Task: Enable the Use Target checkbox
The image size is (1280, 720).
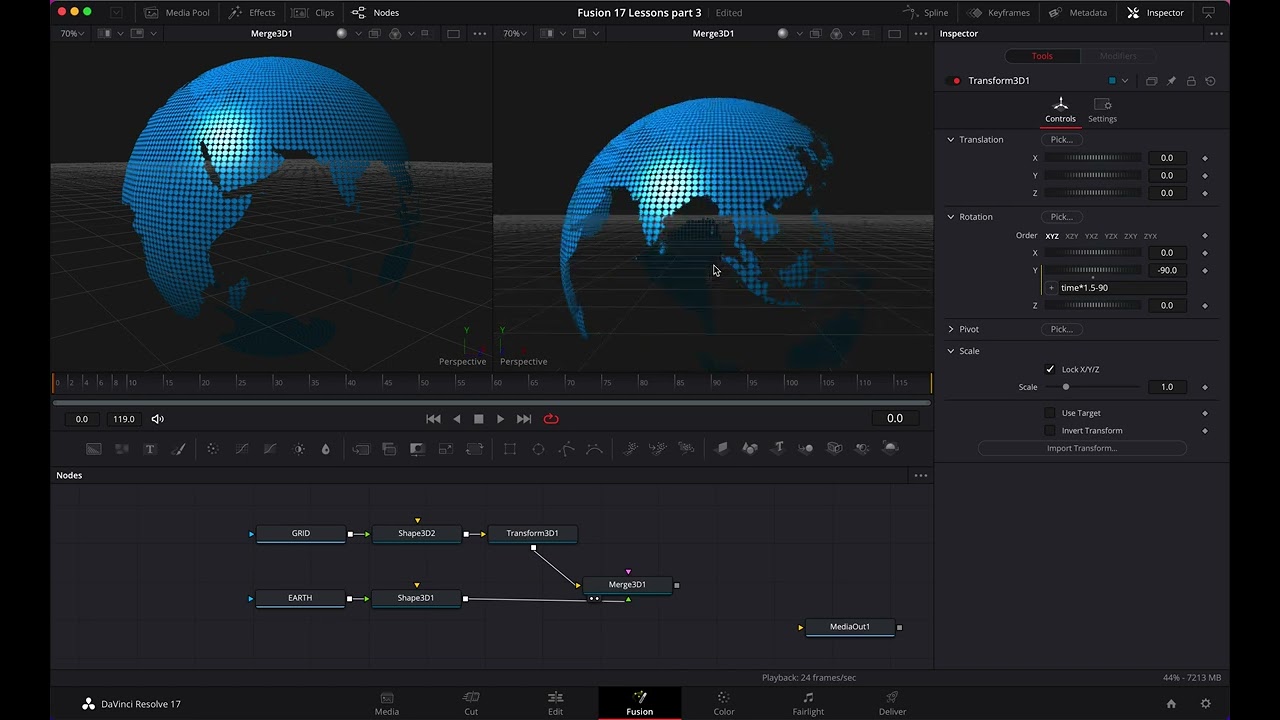Action: [x=1050, y=413]
